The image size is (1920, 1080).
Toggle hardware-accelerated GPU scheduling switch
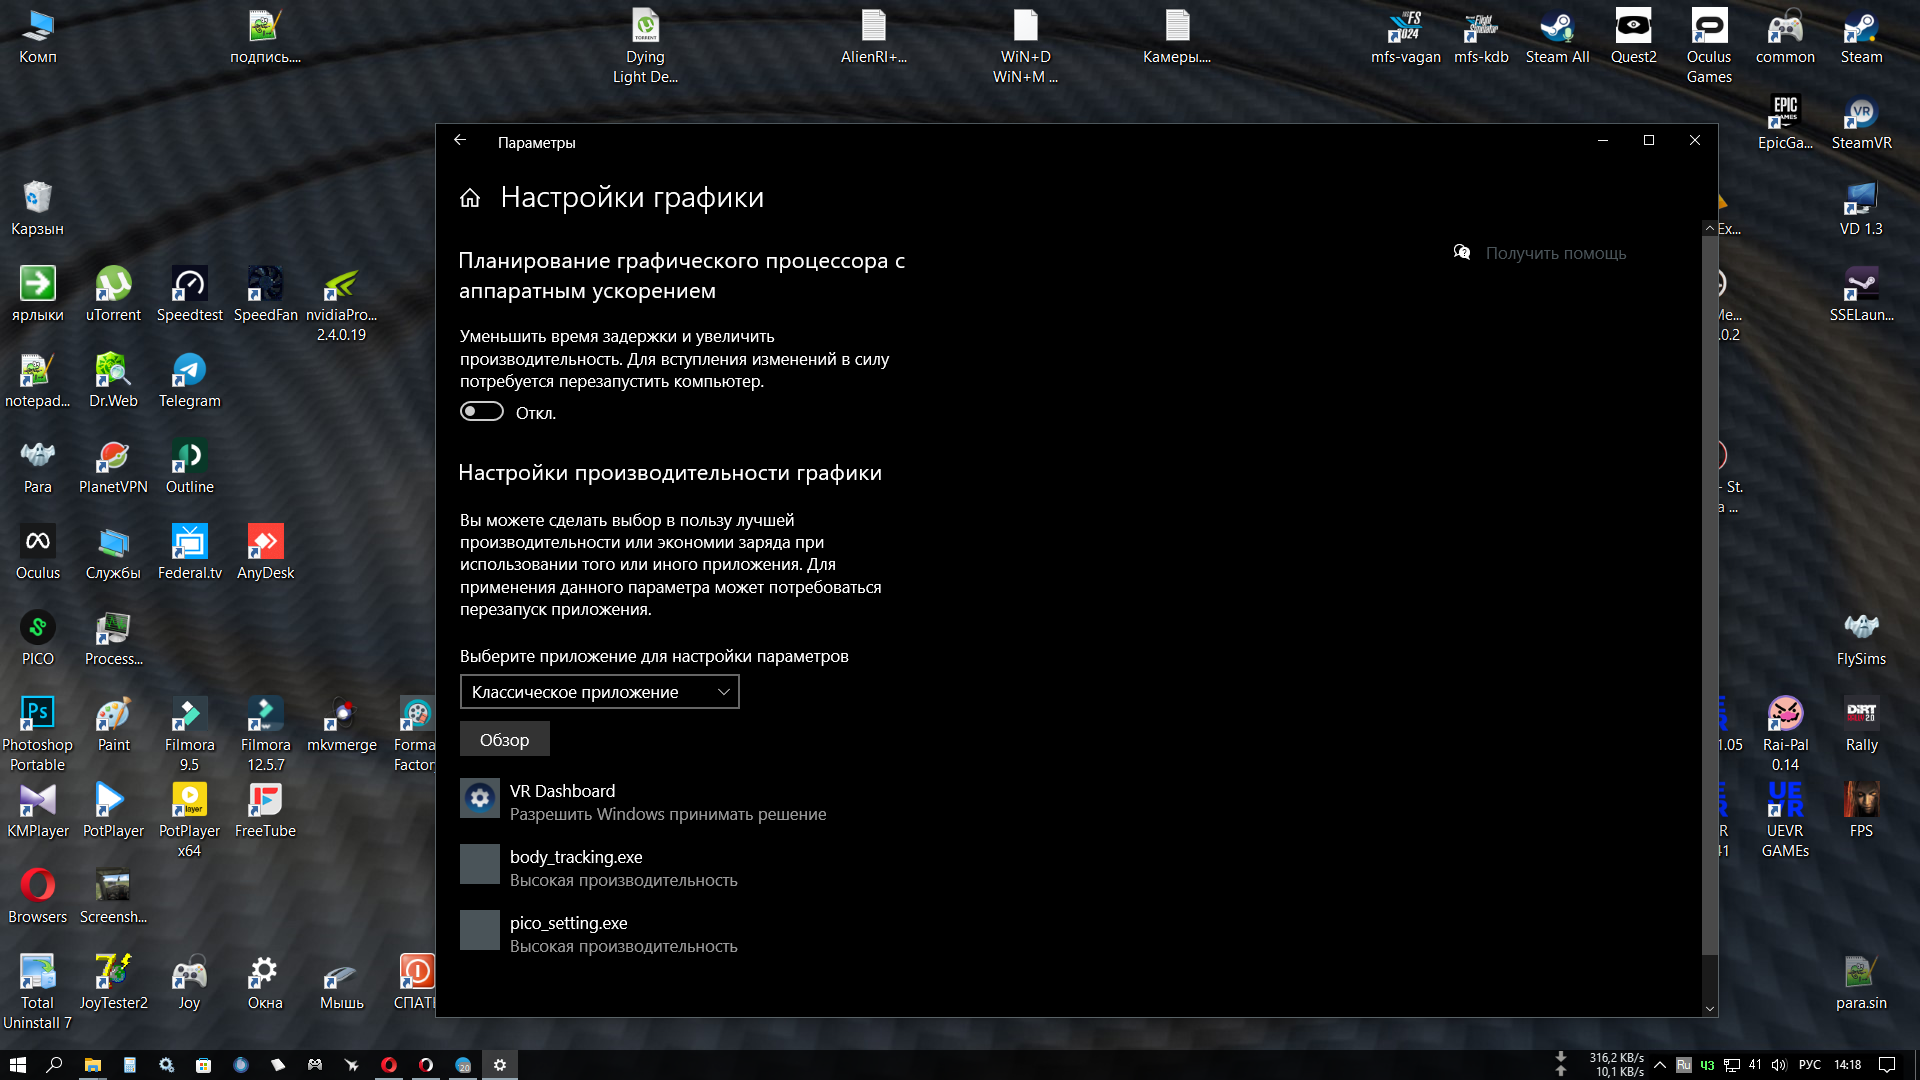click(481, 412)
